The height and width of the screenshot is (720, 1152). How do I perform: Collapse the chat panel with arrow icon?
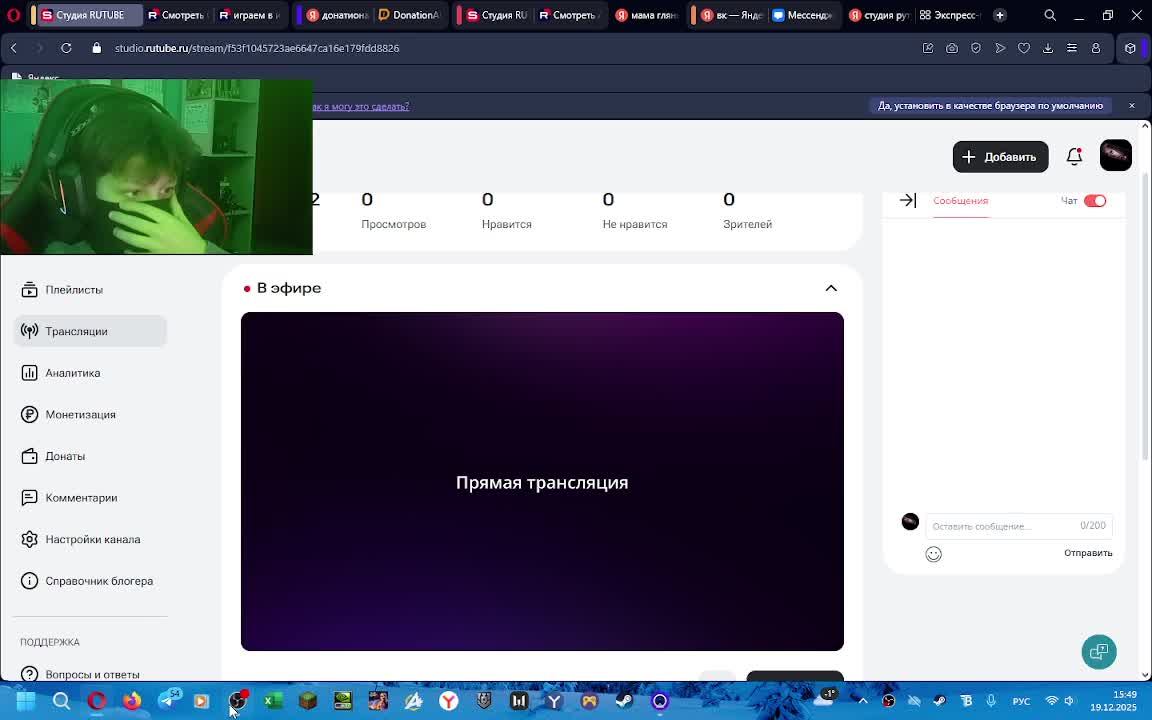click(907, 200)
